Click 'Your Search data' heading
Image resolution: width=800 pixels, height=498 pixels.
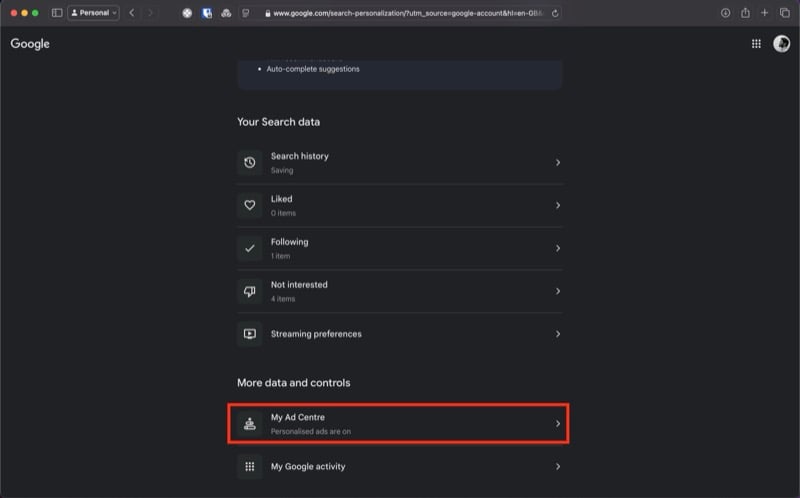pyautogui.click(x=279, y=122)
